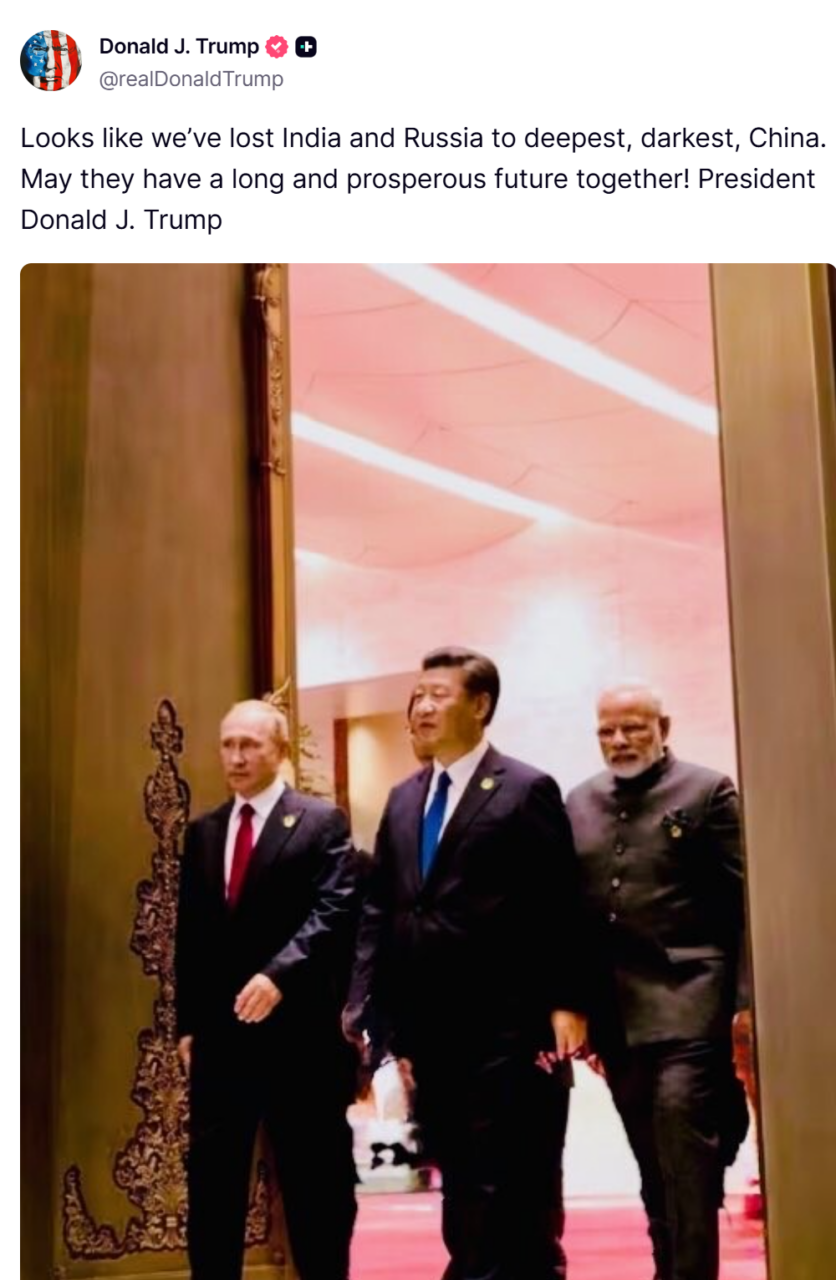Open the attached photo of three men
Screen dimensions: 836x1280
(428, 771)
